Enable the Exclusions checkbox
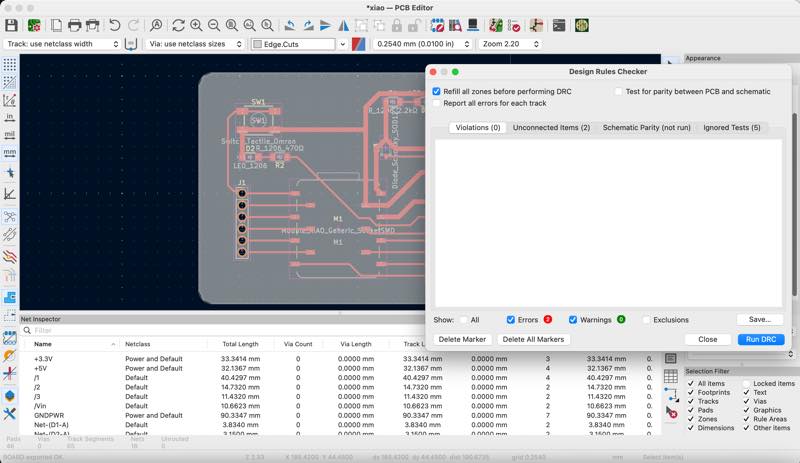 point(646,320)
